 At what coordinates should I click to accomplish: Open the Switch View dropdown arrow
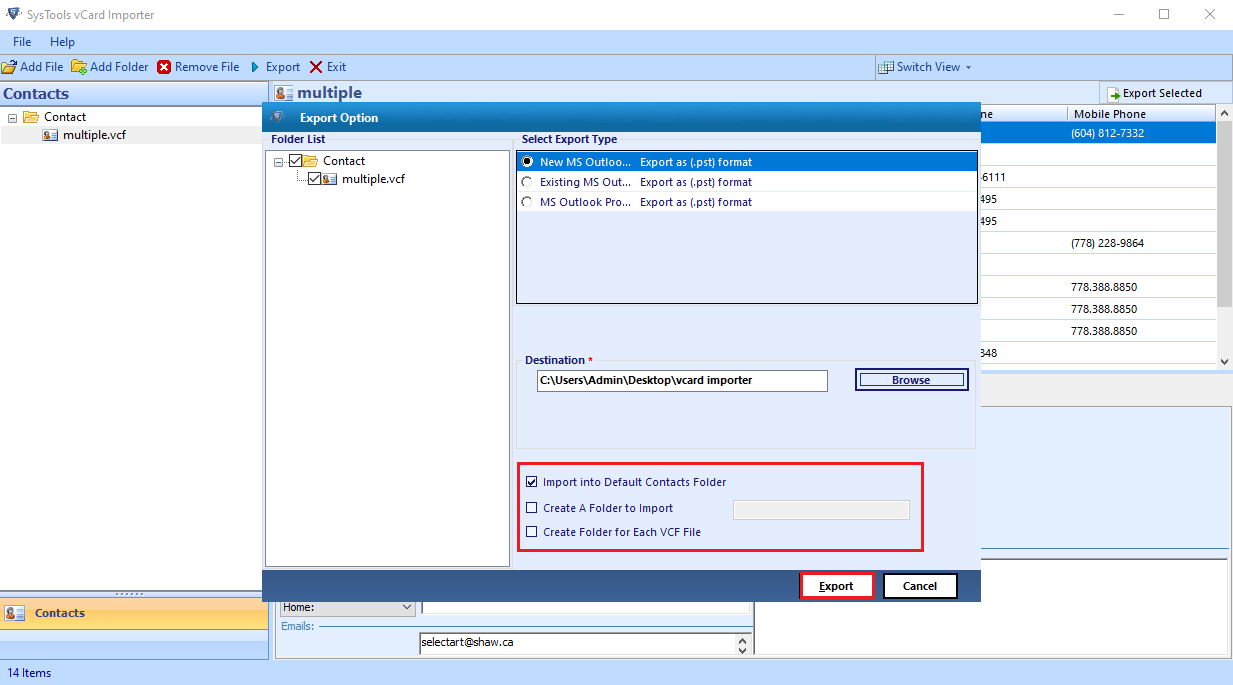[x=968, y=67]
